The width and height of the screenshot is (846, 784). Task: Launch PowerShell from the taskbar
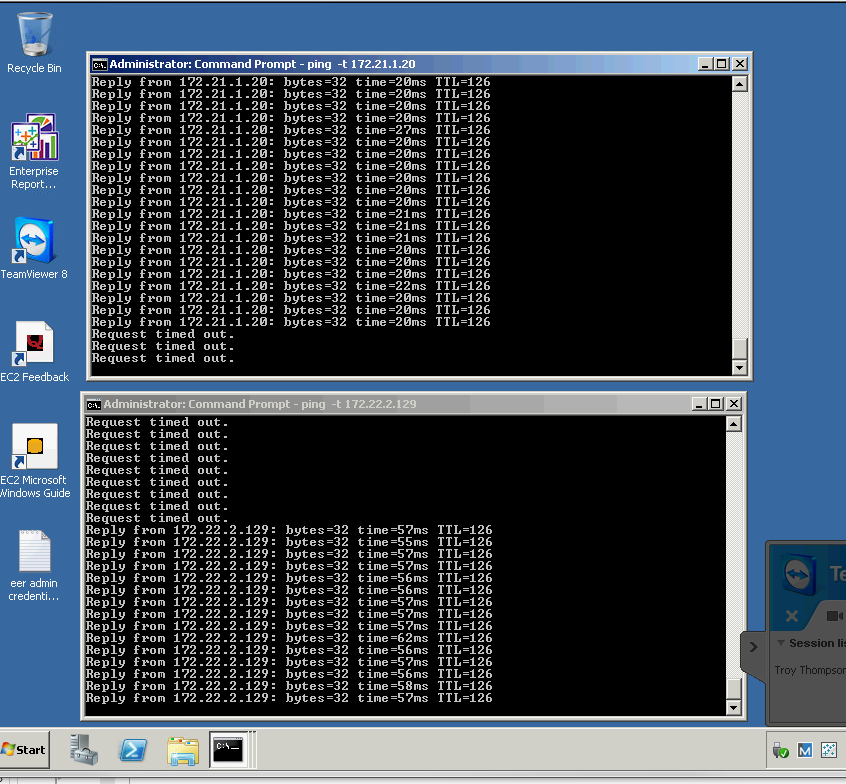[x=133, y=749]
